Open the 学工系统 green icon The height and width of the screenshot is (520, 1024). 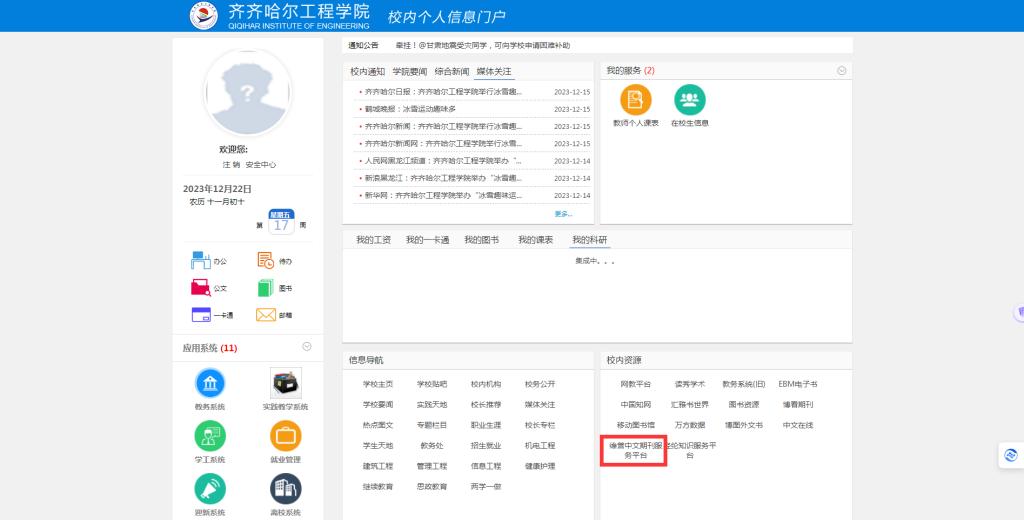(x=209, y=436)
